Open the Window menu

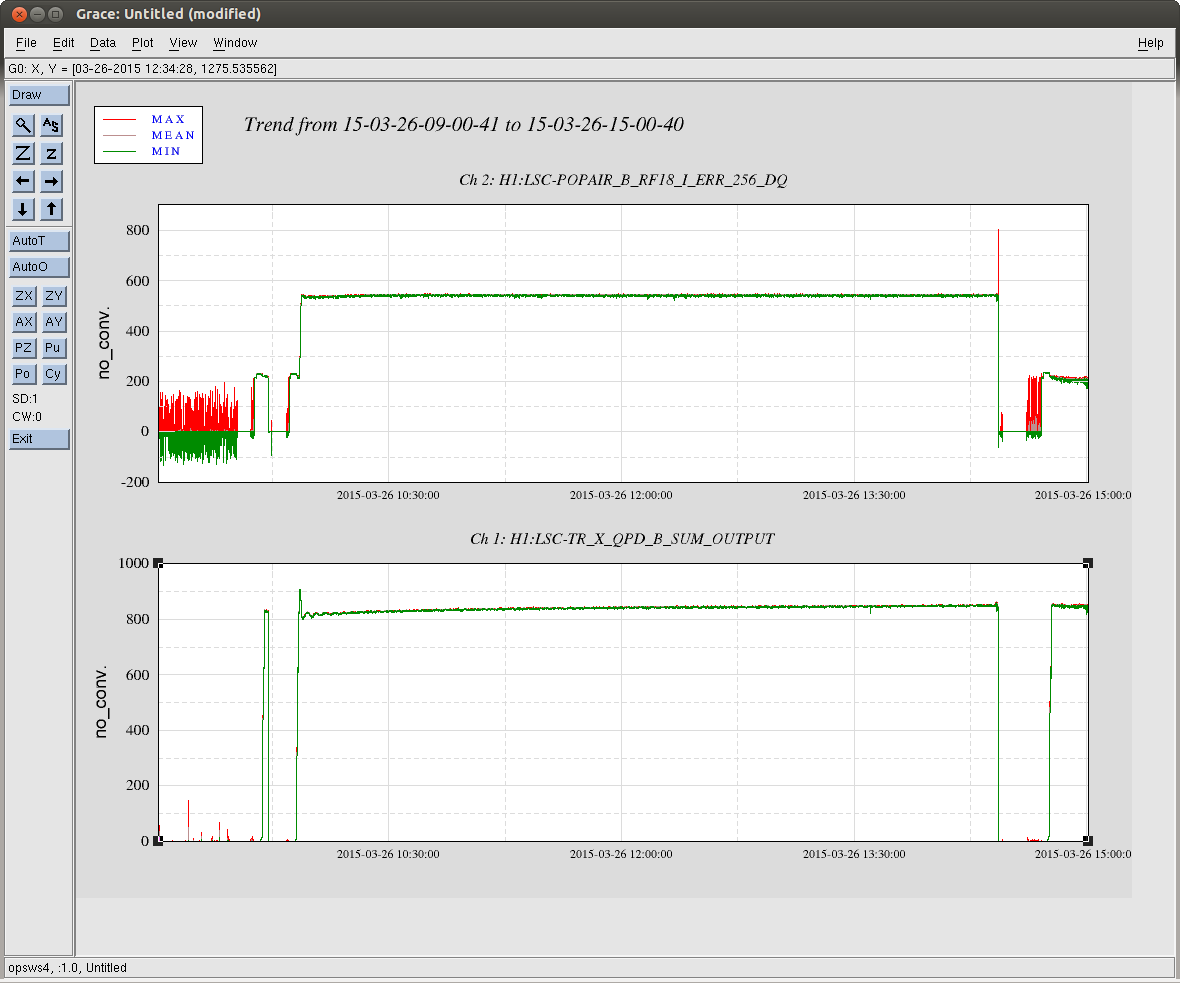coord(235,43)
